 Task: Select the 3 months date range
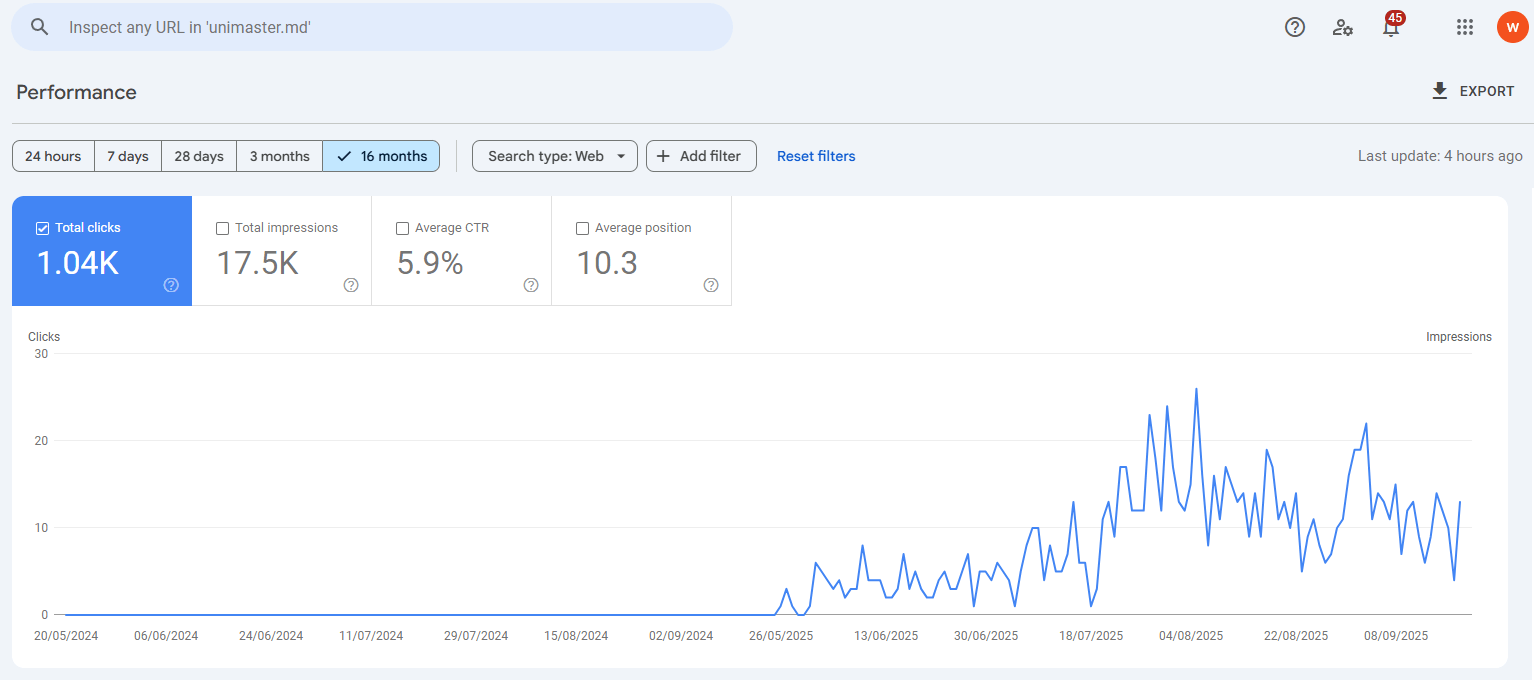[x=279, y=156]
